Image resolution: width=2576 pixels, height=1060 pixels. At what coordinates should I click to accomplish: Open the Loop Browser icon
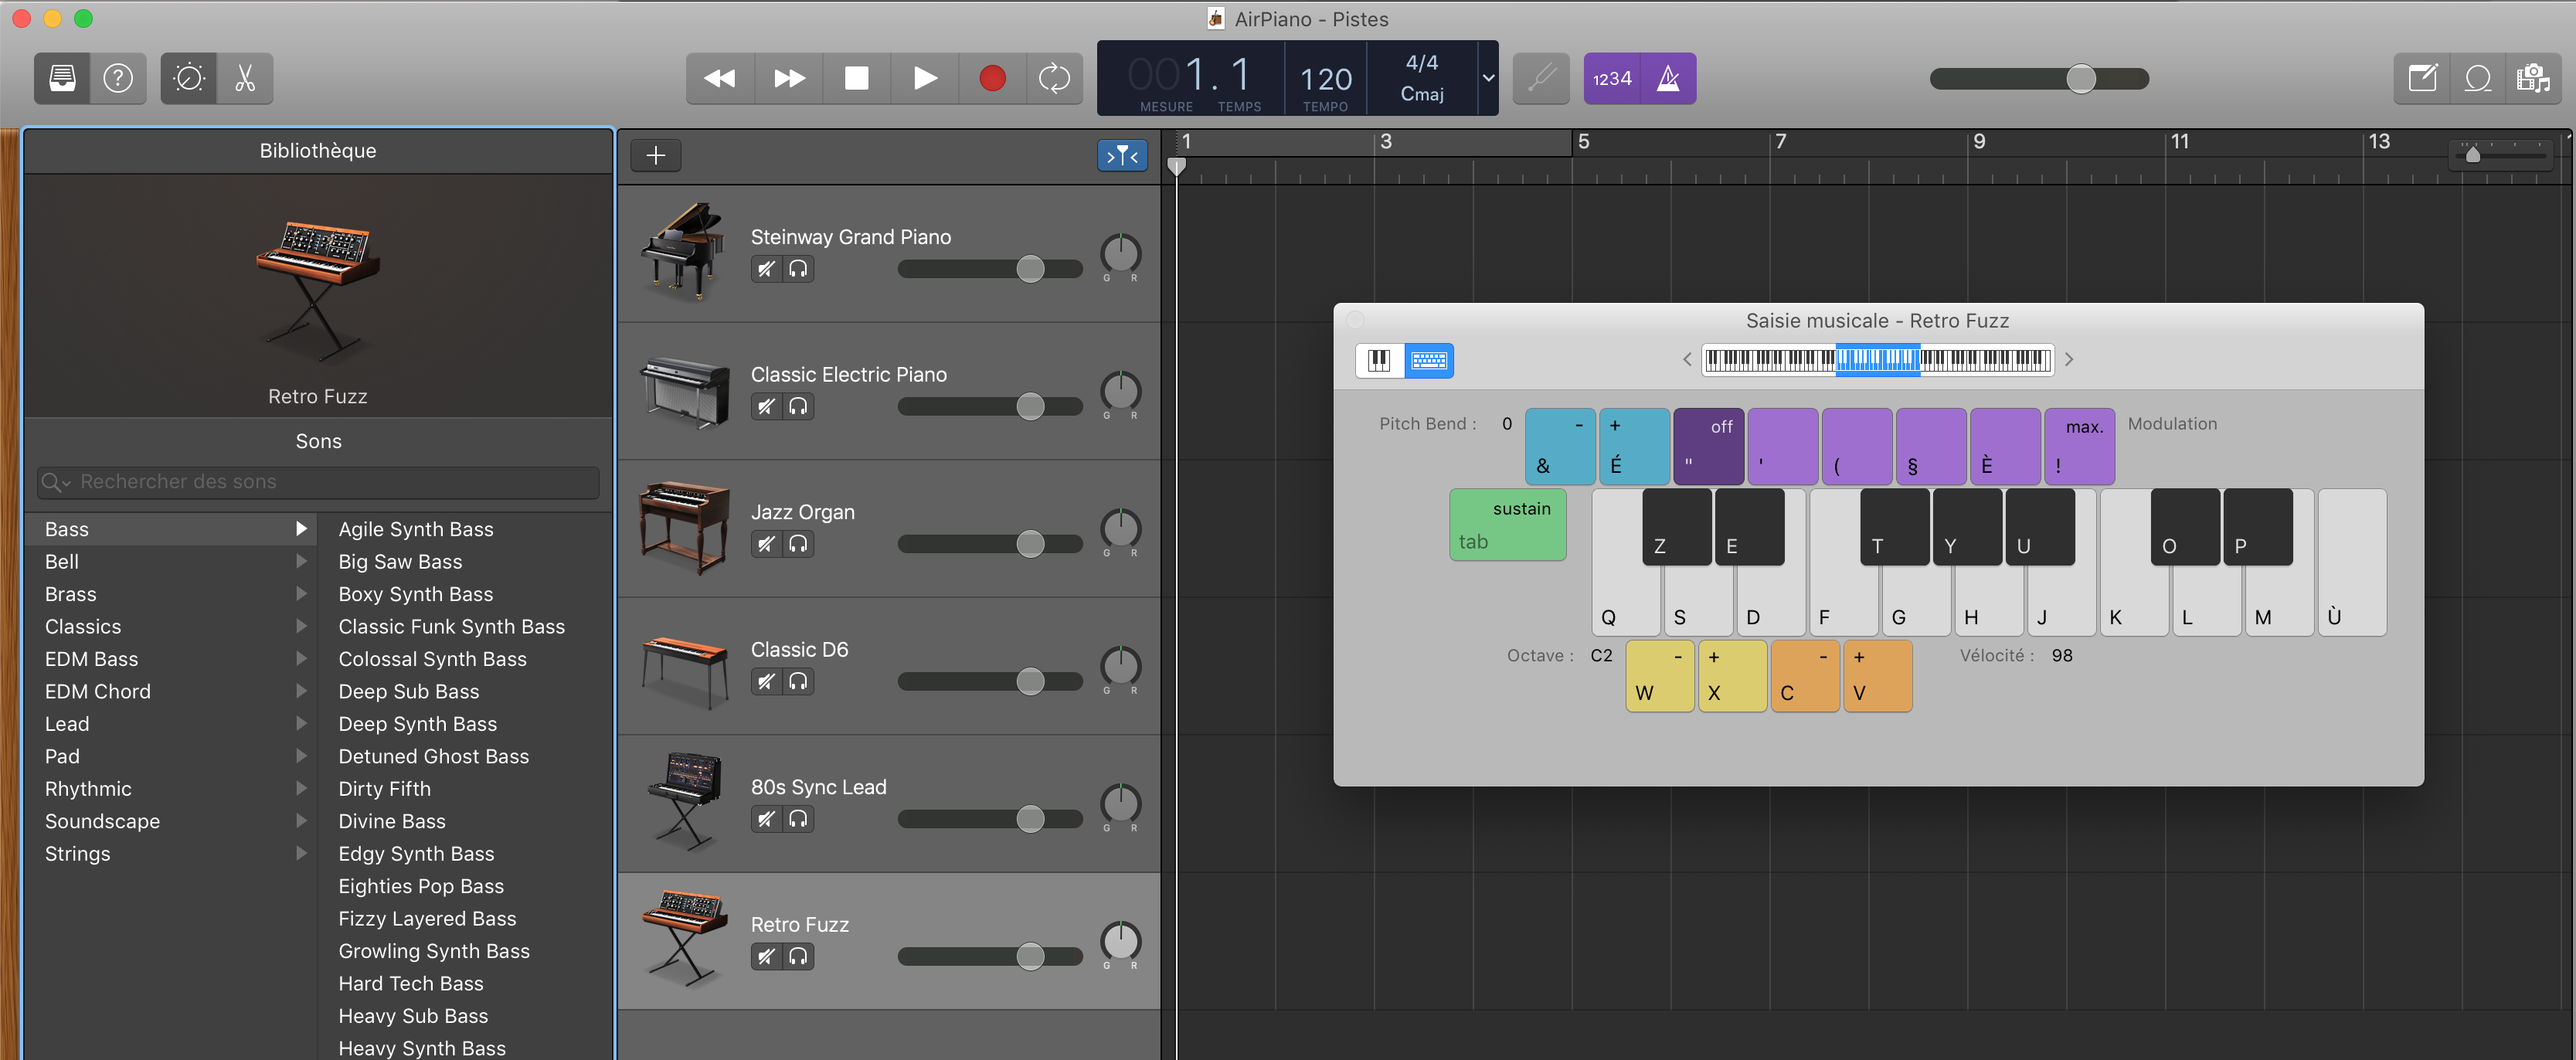[2478, 78]
